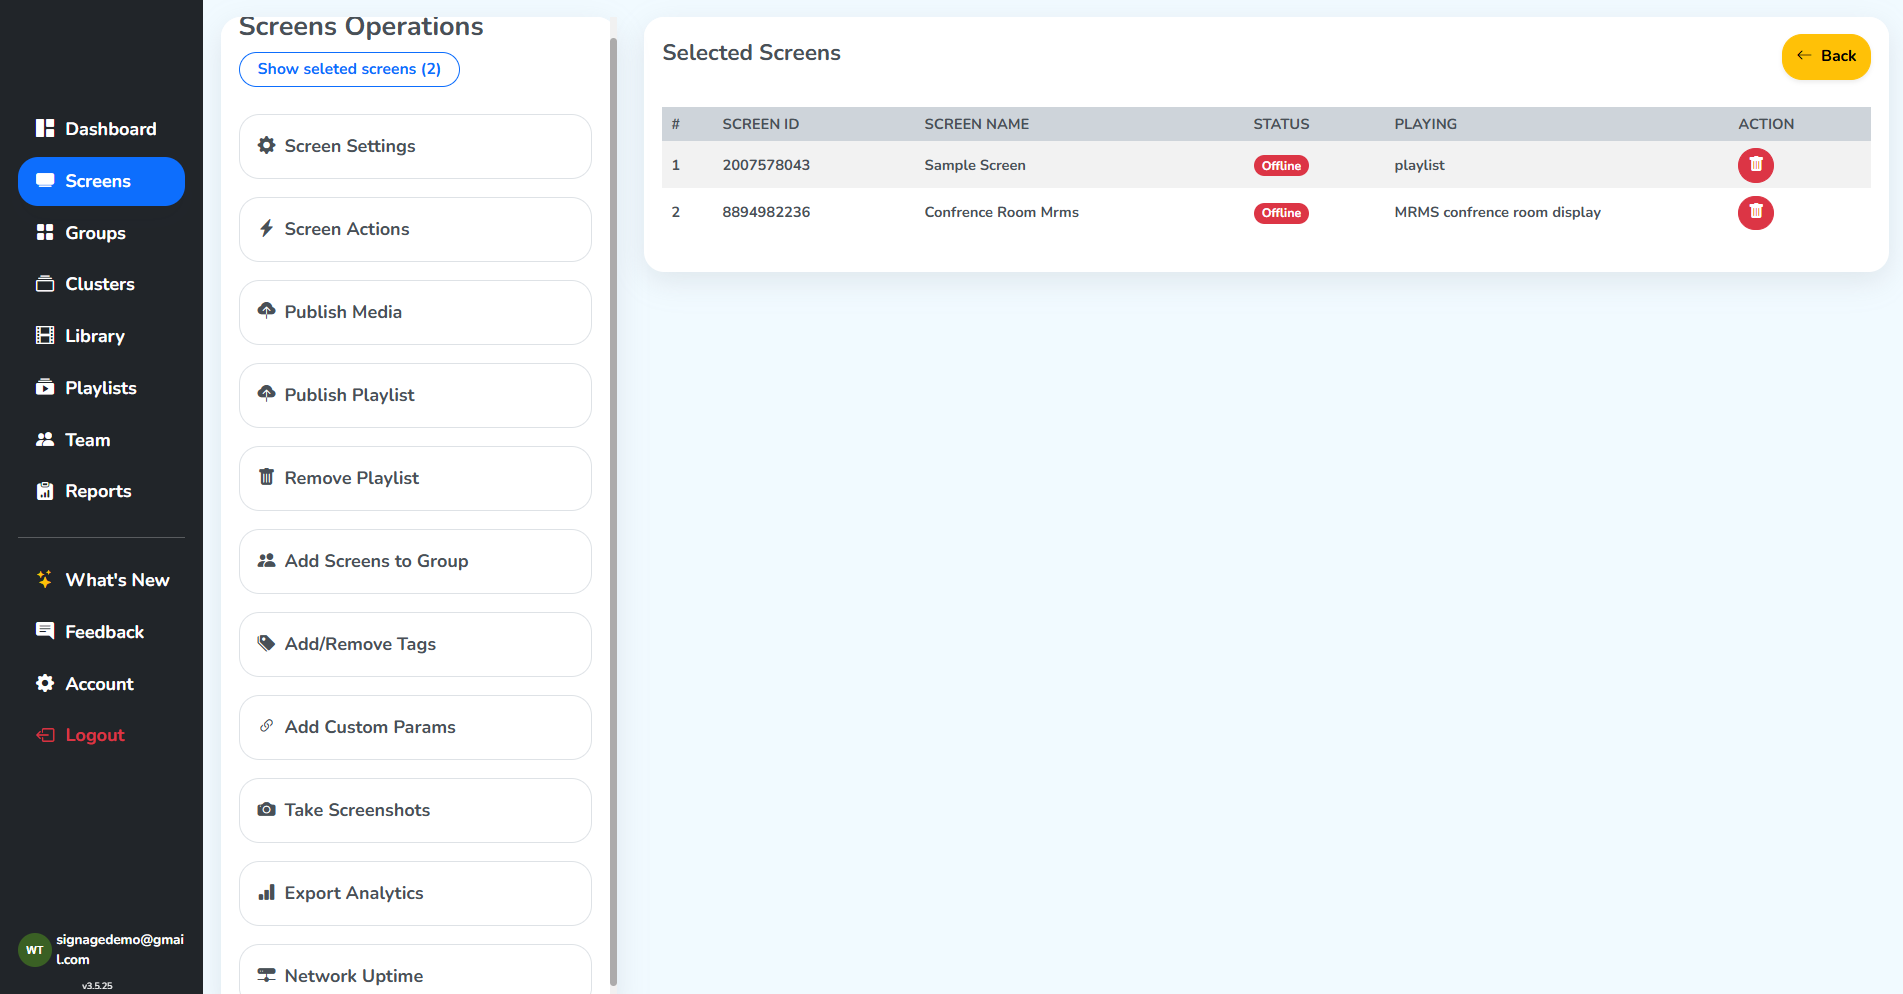Choose the Network Uptime operation

point(415,969)
